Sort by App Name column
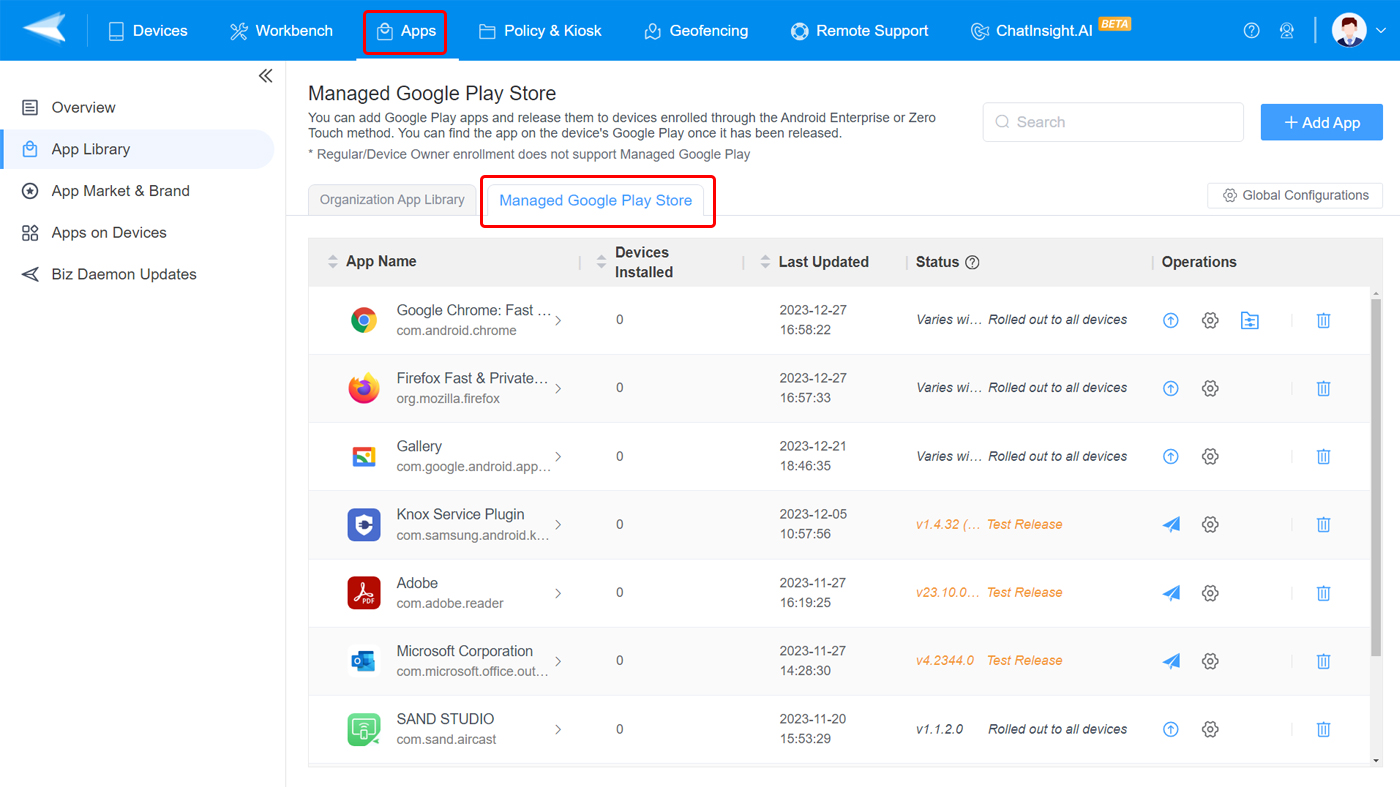 [333, 262]
